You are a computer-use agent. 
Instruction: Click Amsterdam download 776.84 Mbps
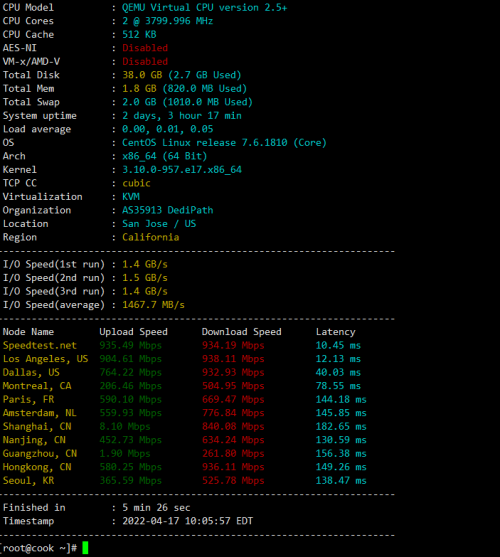233,412
